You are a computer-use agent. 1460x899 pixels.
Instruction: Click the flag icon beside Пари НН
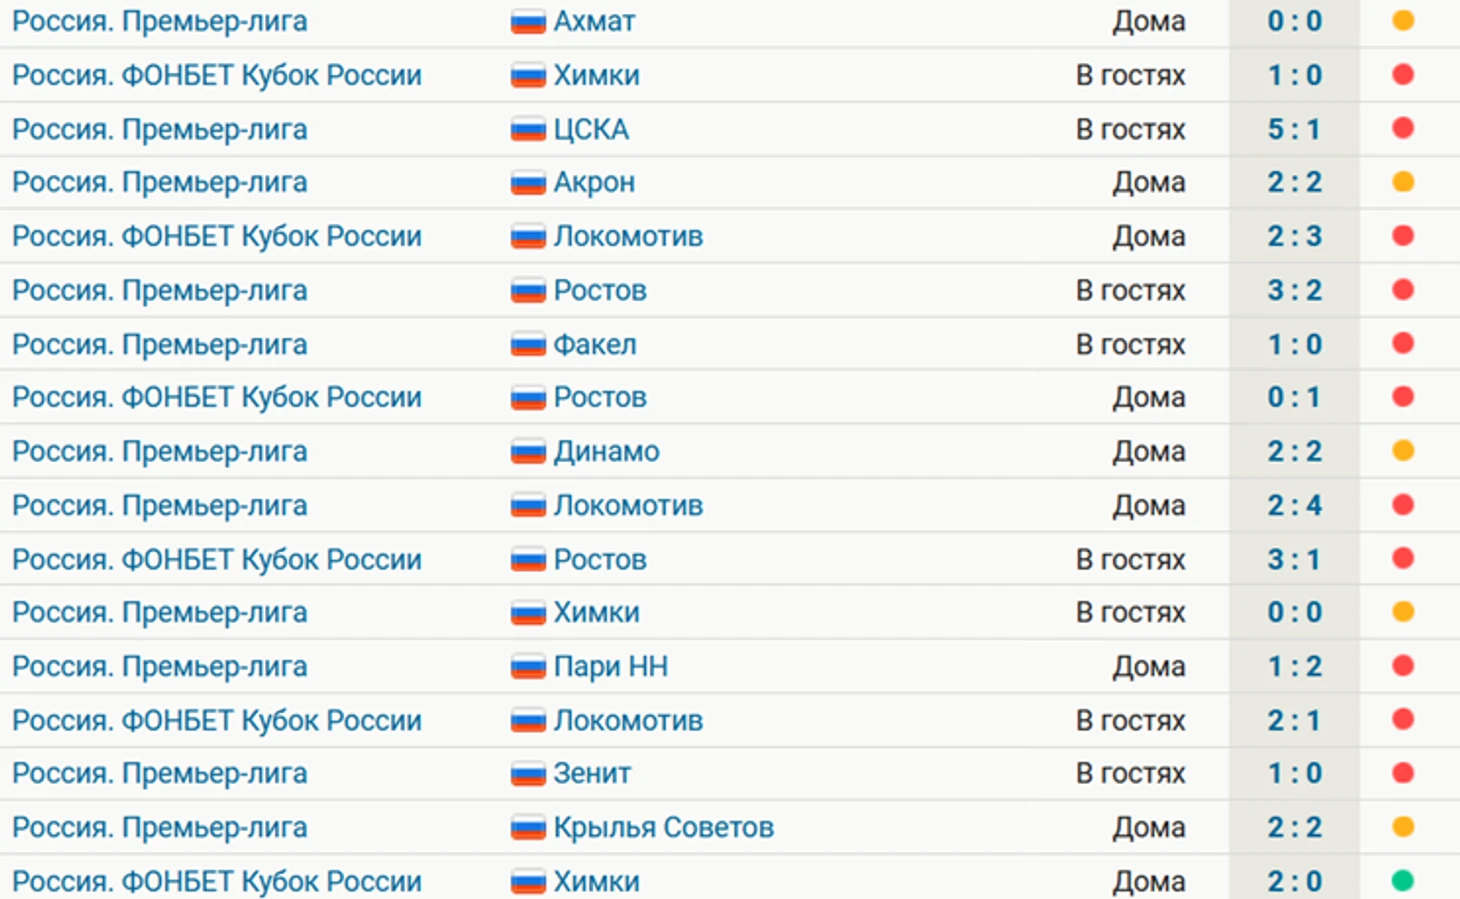[527, 666]
